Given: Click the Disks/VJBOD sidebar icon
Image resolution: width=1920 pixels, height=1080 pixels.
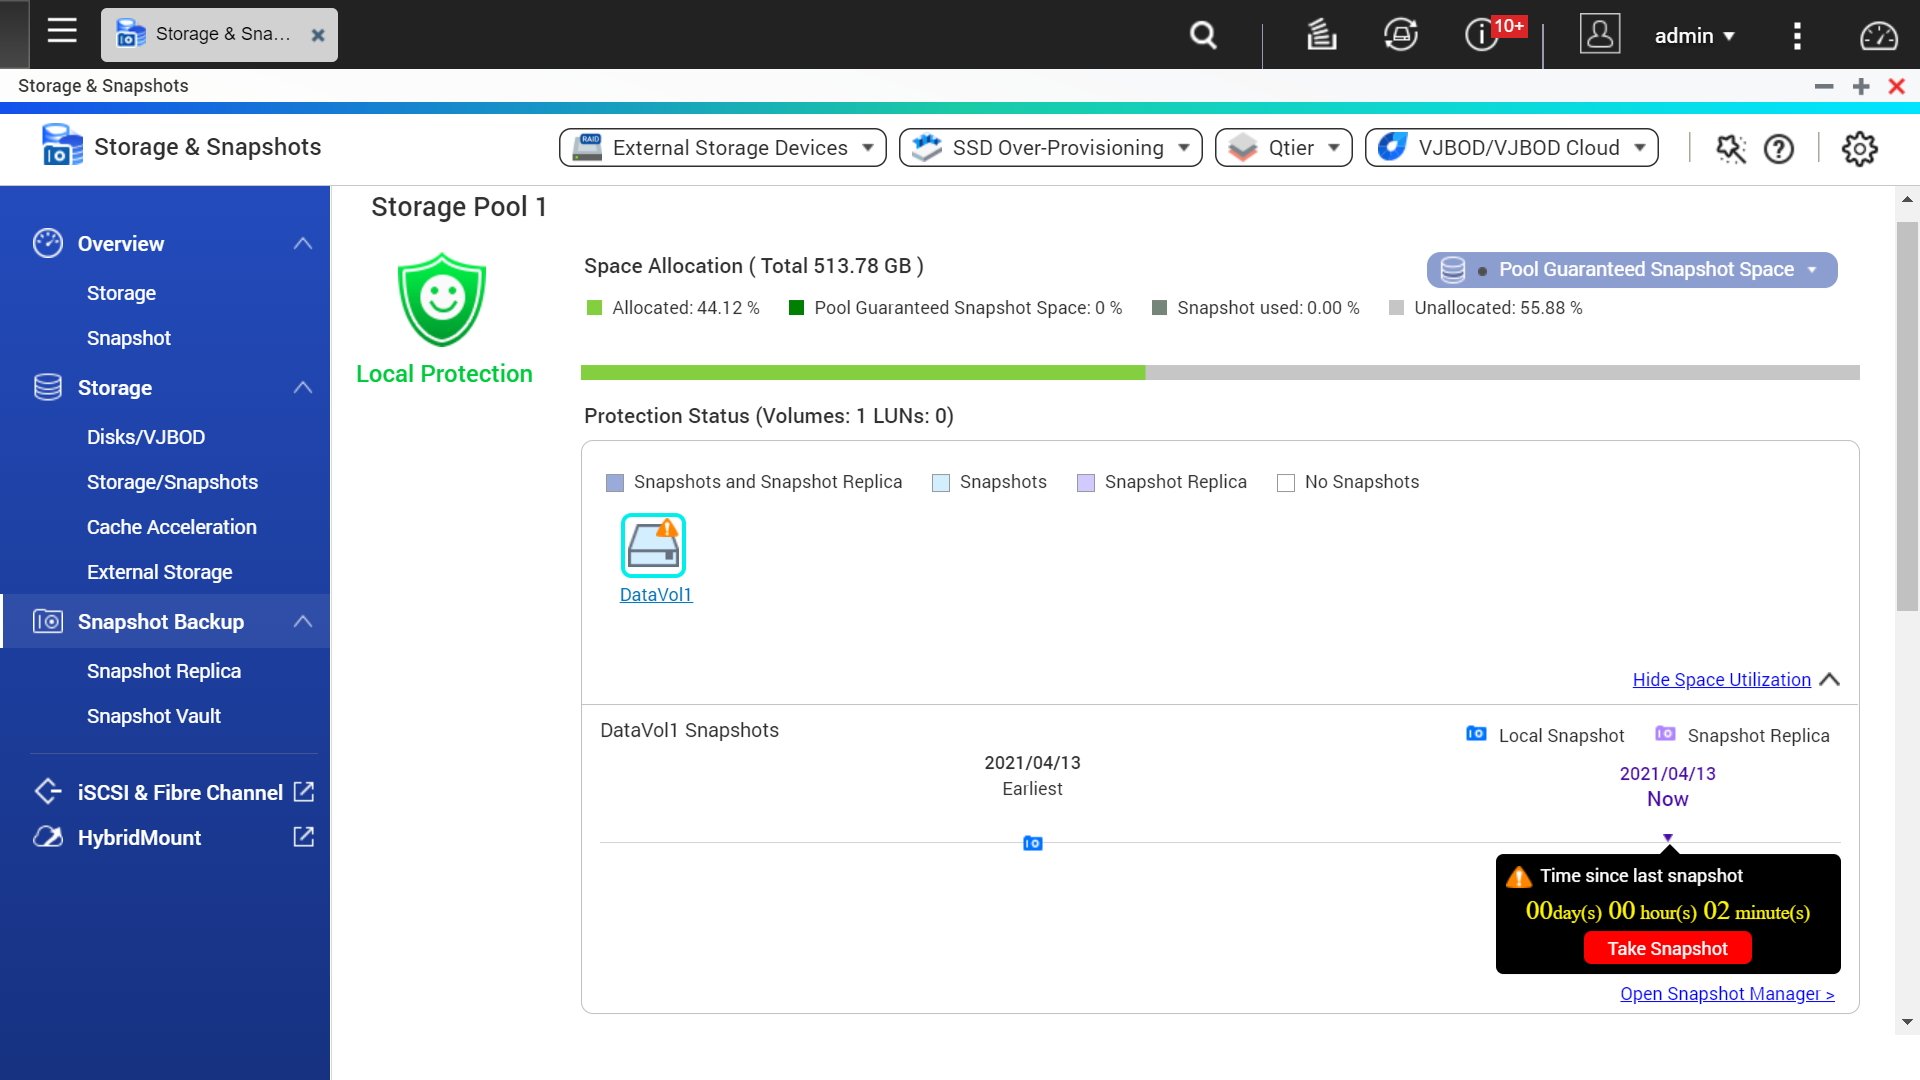Looking at the screenshot, I should (146, 436).
